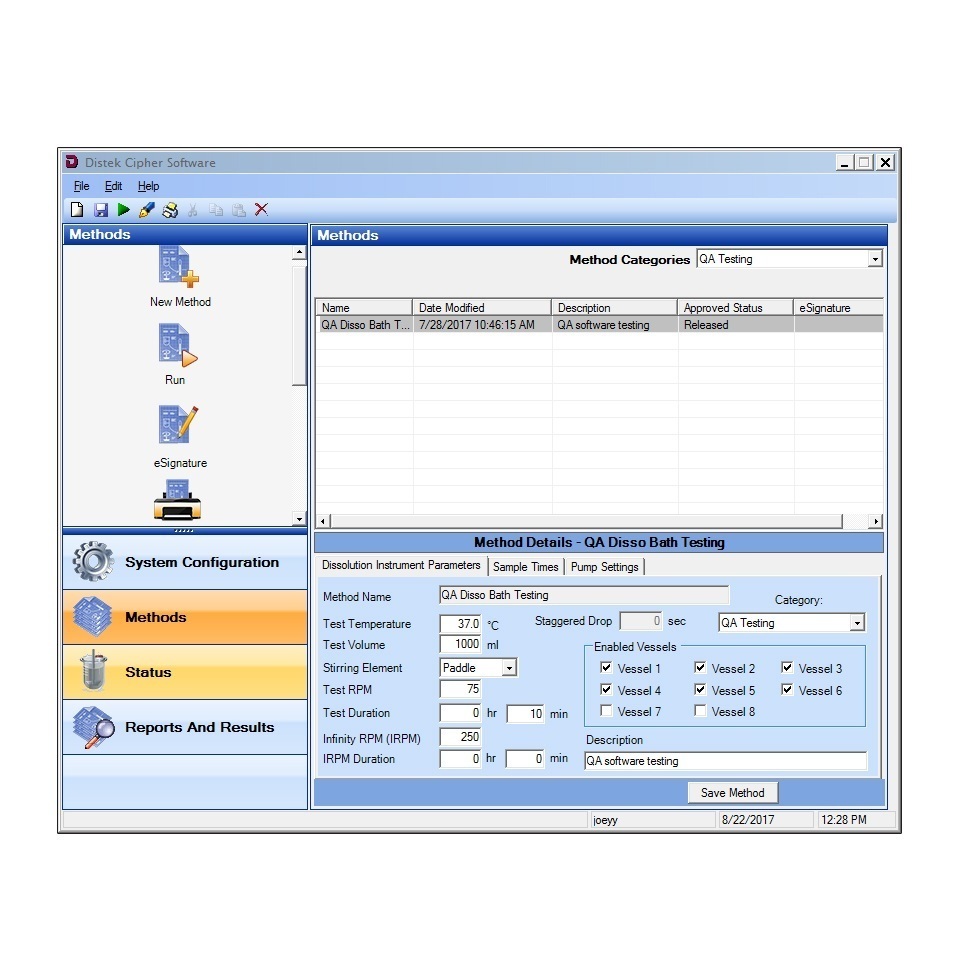Viewport: 960px width, 980px height.
Task: Click the printer icon in Methods panel
Action: point(178,501)
